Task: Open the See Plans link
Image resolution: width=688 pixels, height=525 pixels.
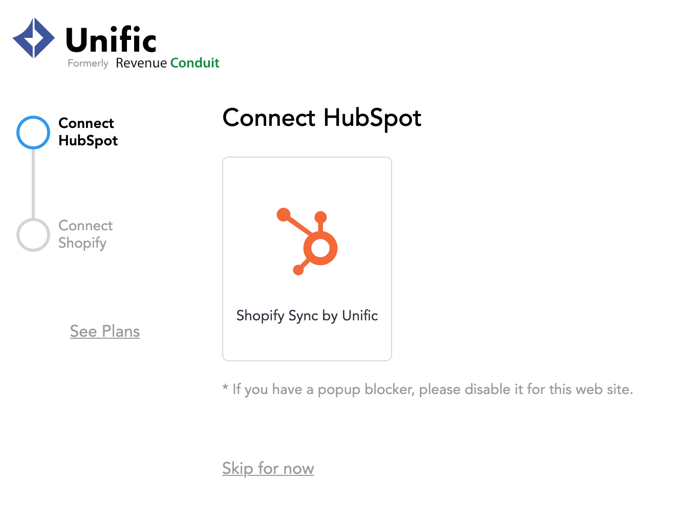Action: [x=105, y=331]
